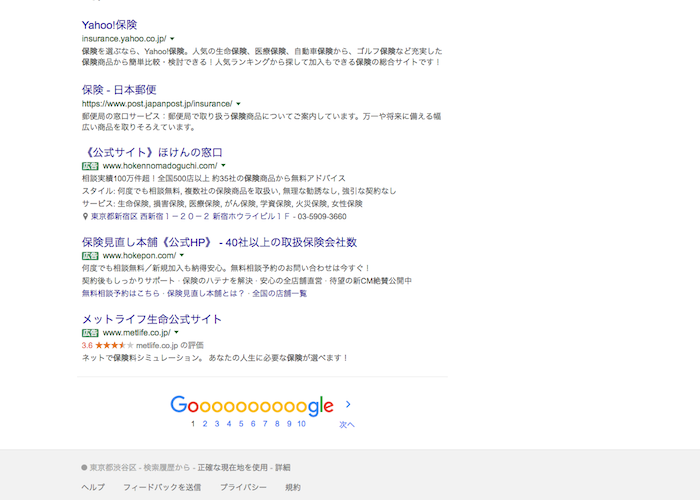Jump to results page 10
This screenshot has width=700, height=500.
[x=301, y=424]
